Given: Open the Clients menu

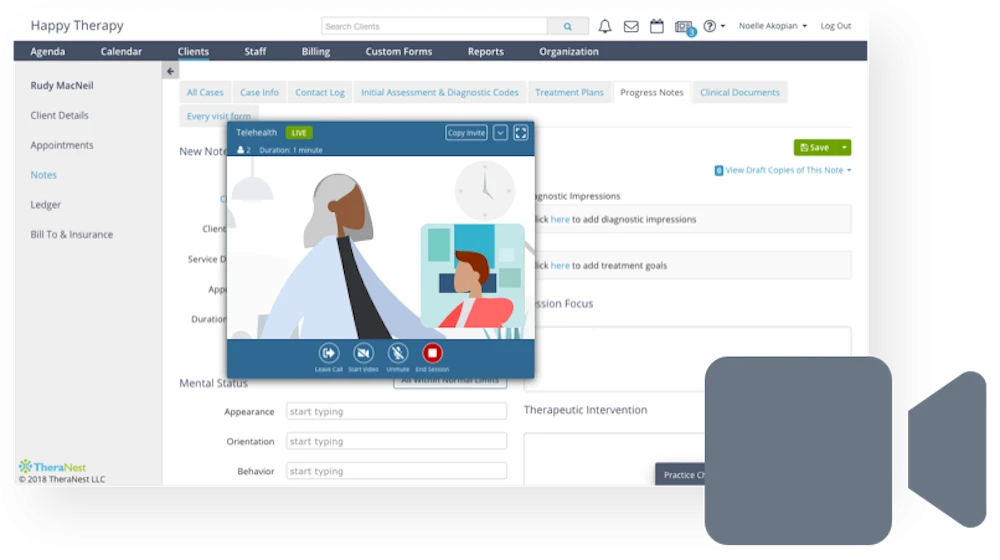Looking at the screenshot, I should (x=193, y=52).
